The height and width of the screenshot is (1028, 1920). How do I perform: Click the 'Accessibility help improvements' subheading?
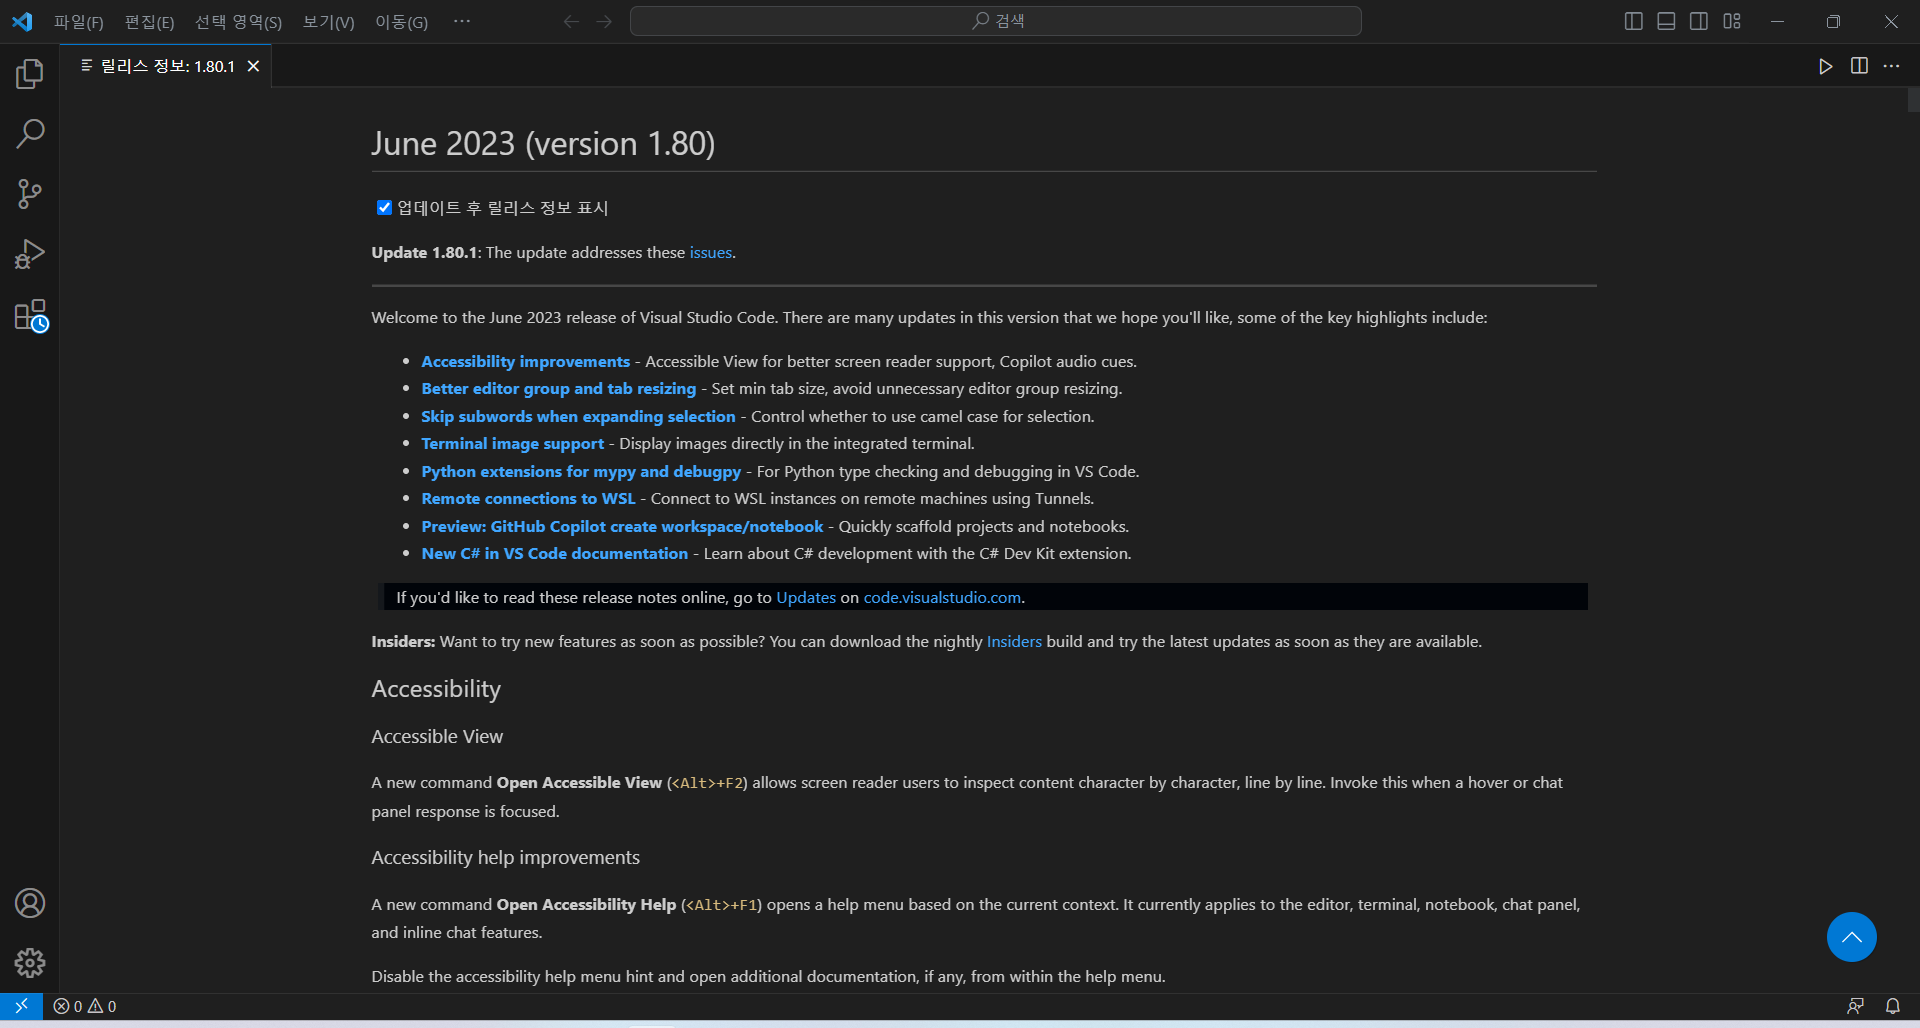pos(505,858)
